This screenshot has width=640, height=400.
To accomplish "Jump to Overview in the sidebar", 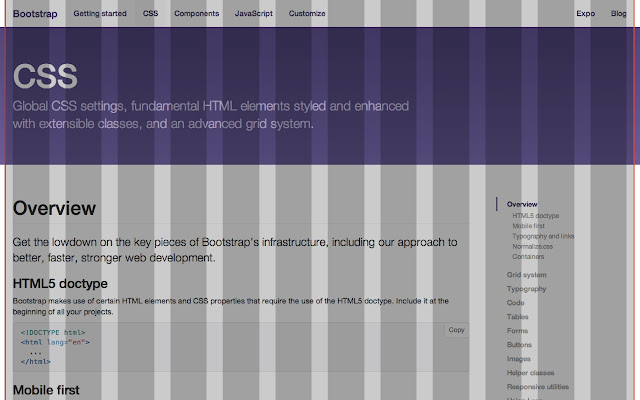I will coord(522,204).
